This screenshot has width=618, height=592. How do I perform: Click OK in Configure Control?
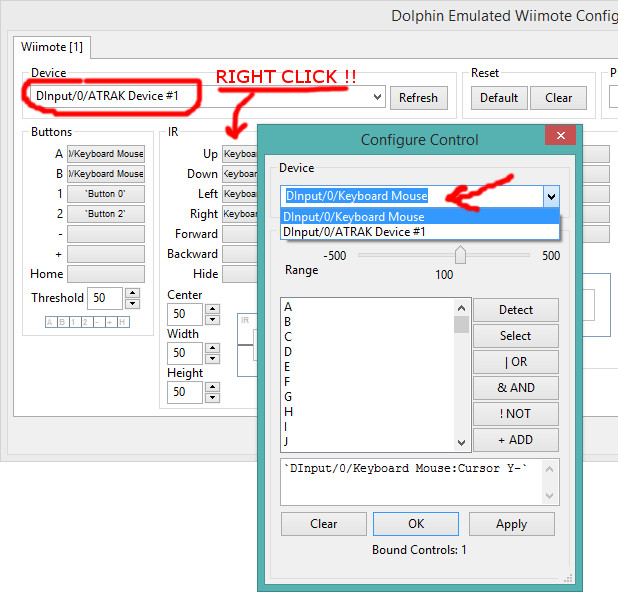416,524
